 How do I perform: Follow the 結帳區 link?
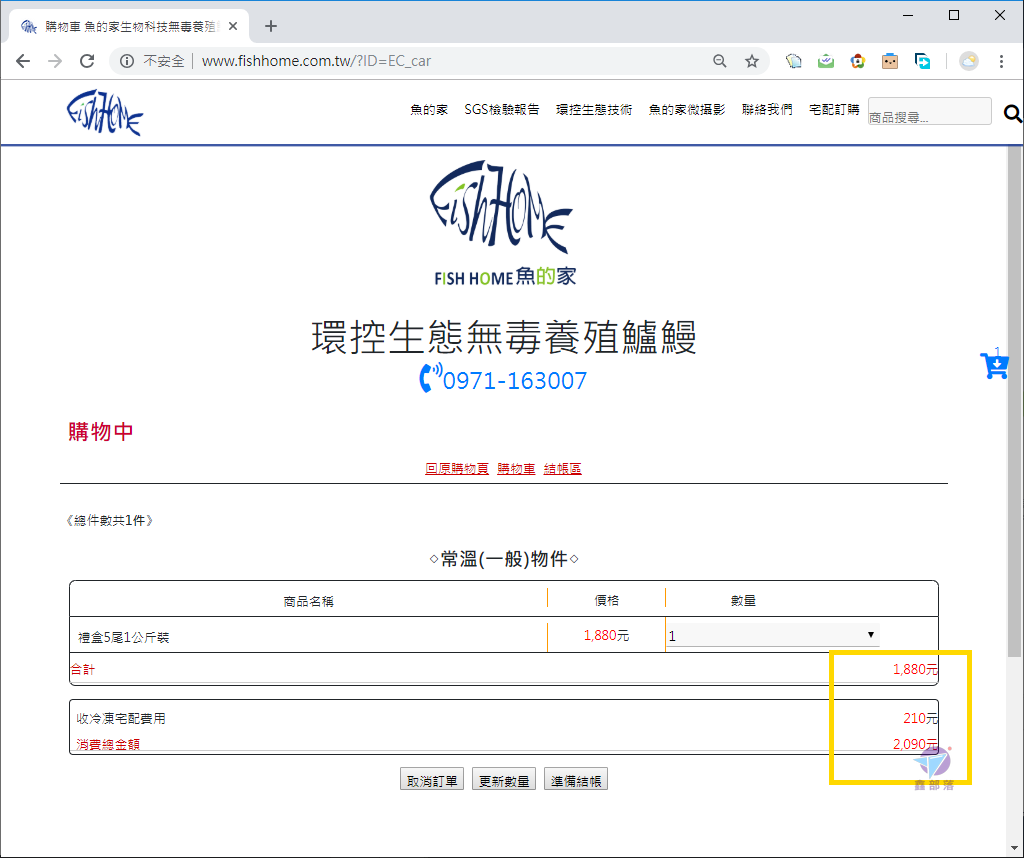click(x=562, y=469)
